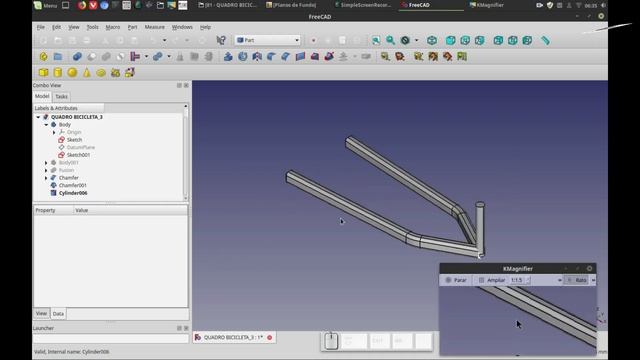Image resolution: width=640 pixels, height=360 pixels.
Task: Expand the Chamfer tree node
Action: [x=46, y=178]
